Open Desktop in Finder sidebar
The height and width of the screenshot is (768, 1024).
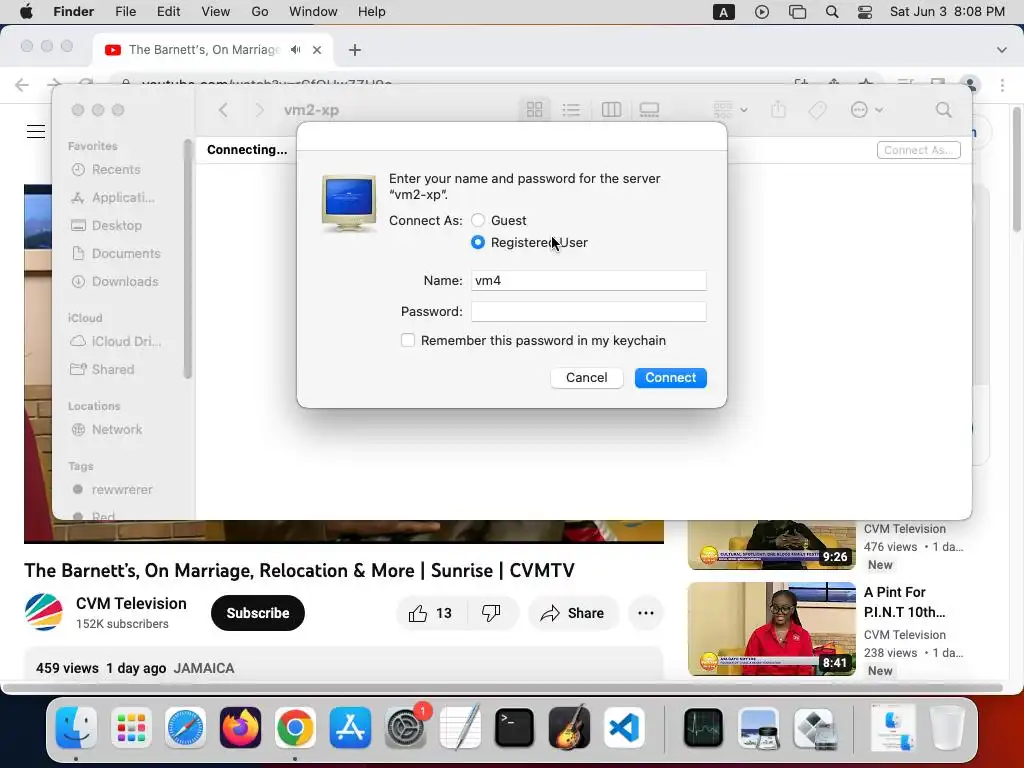116,226
